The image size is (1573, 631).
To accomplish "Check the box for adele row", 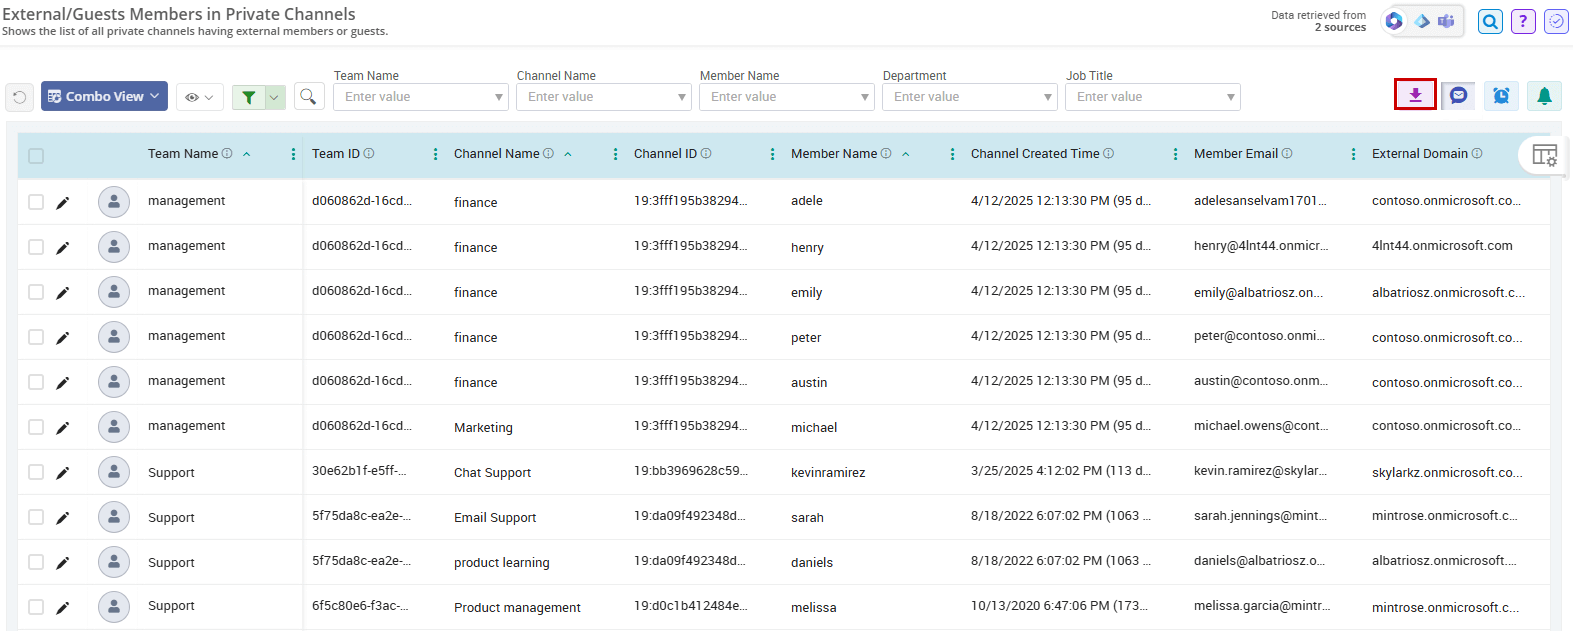I will point(36,202).
